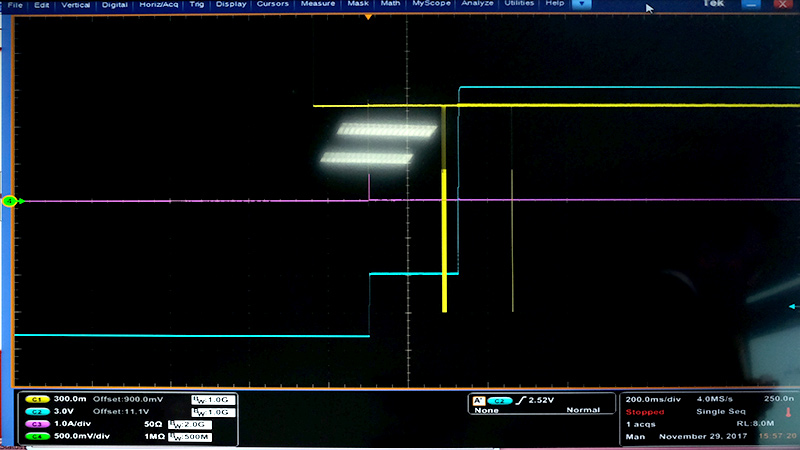
Task: Click the Offset:11.1V readout
Action: 121,411
